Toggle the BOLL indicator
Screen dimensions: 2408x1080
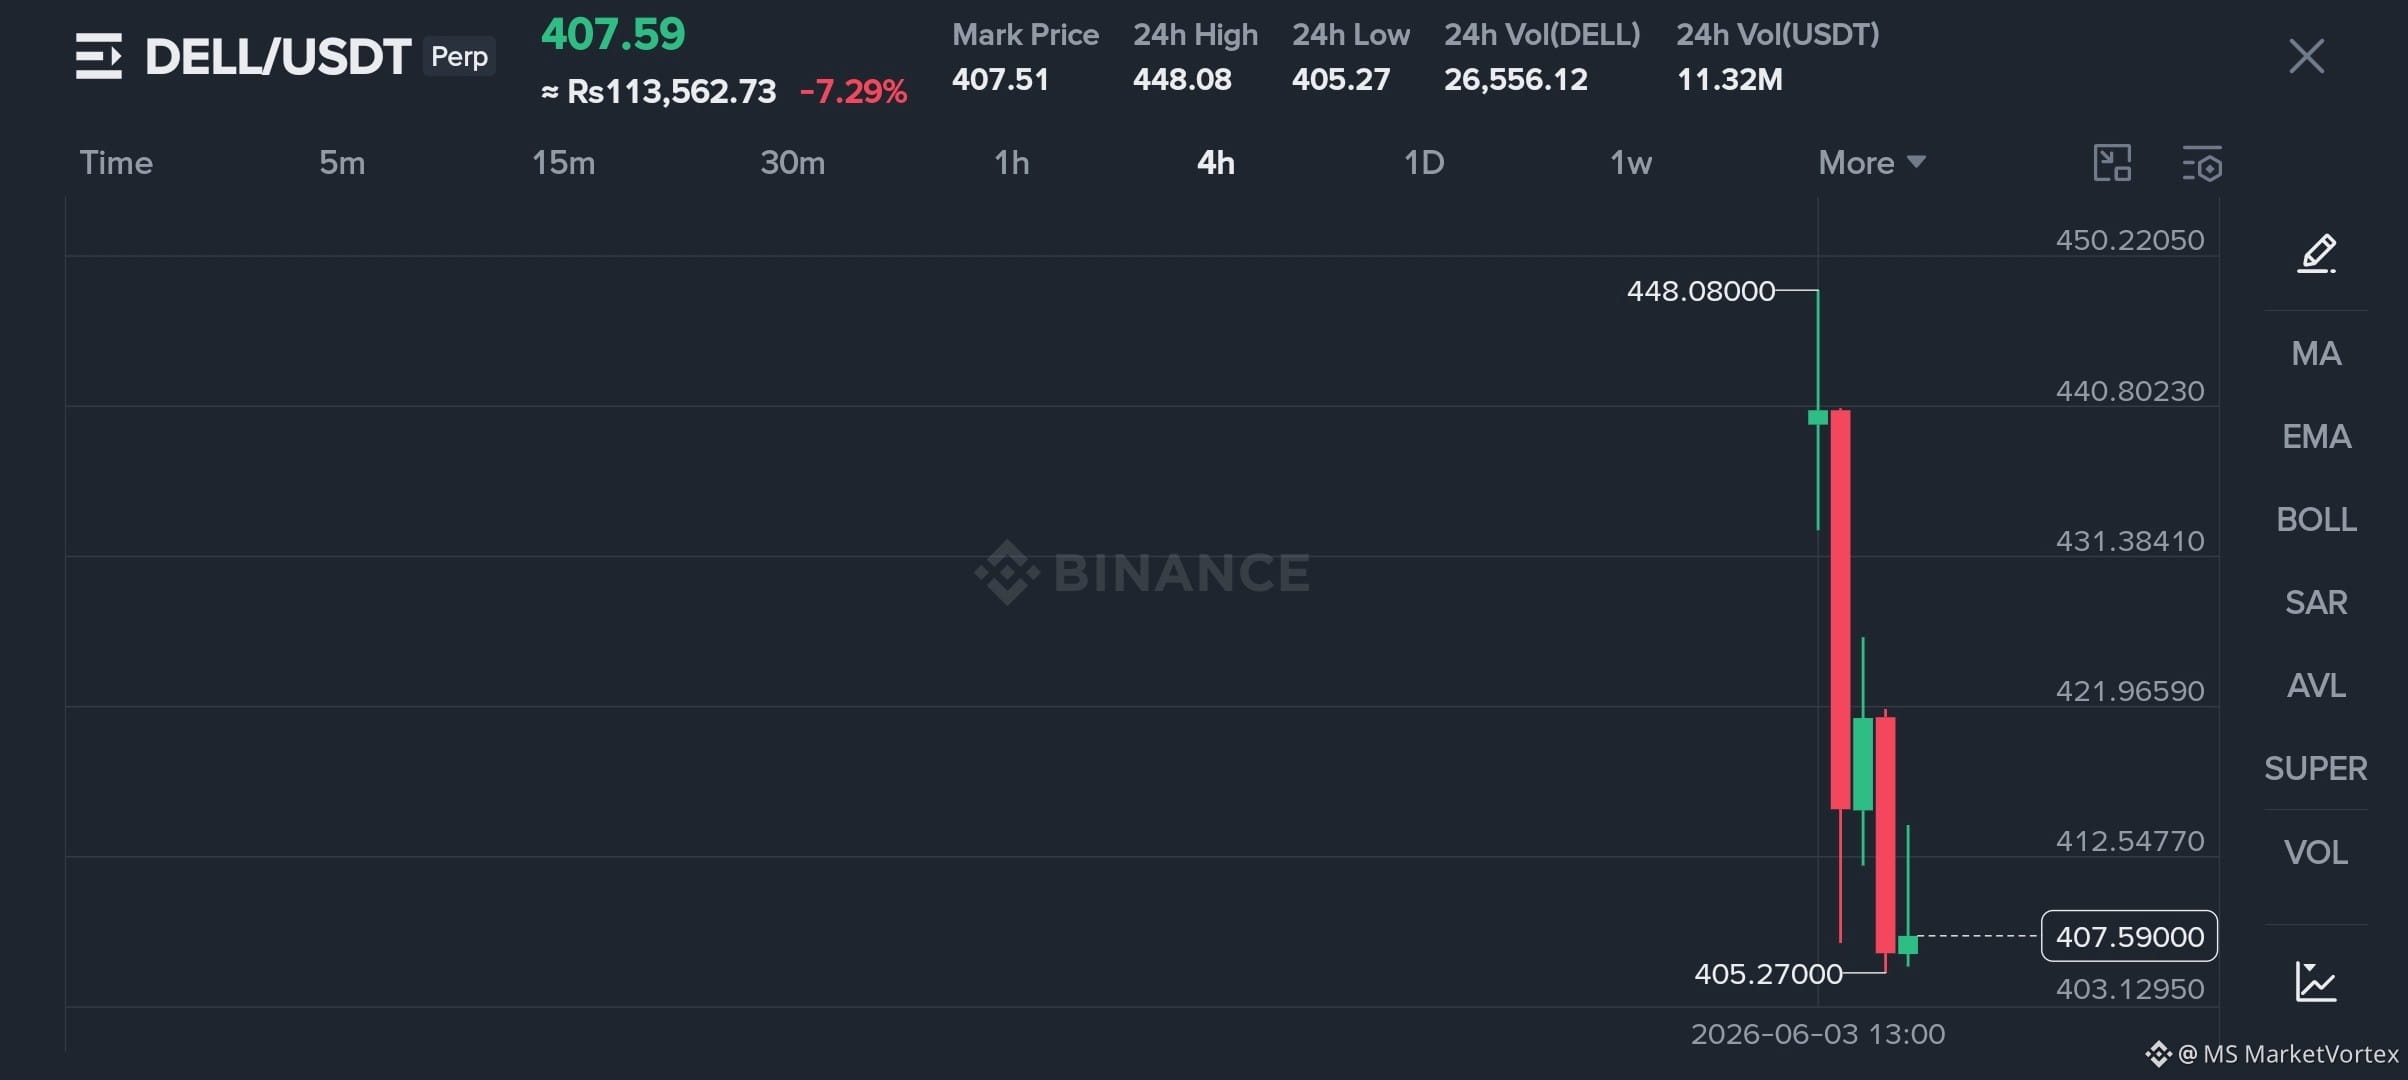point(2316,519)
